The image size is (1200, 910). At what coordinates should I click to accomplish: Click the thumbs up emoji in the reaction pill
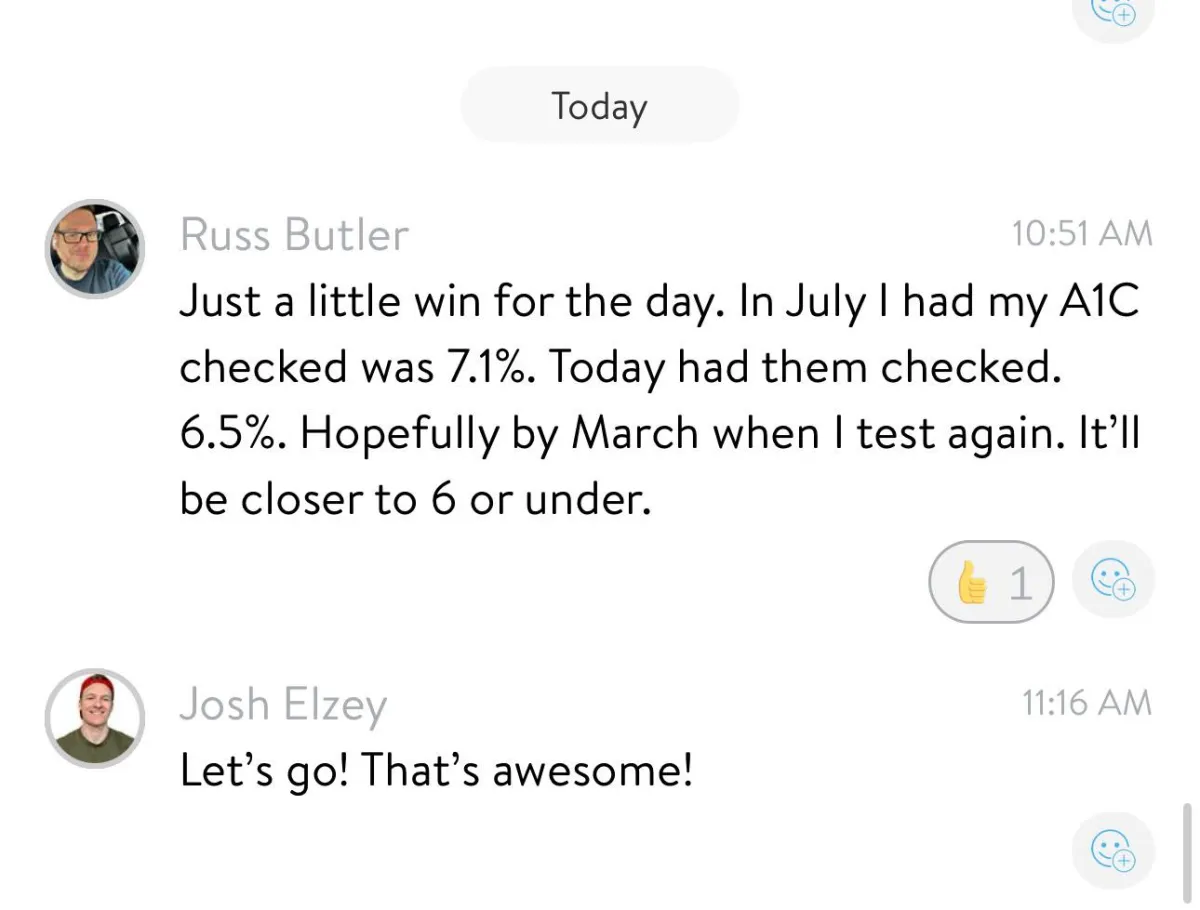tap(971, 583)
